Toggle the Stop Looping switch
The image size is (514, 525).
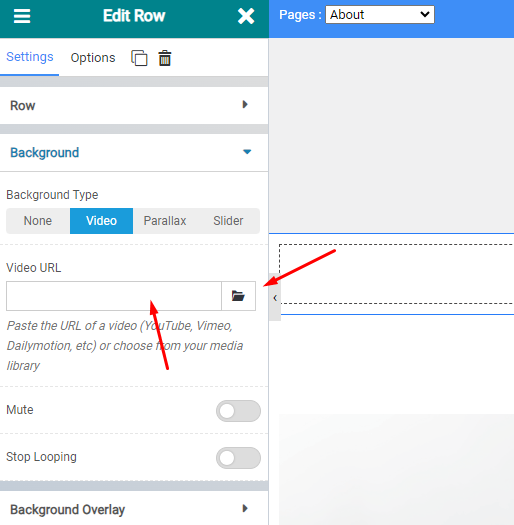238,458
